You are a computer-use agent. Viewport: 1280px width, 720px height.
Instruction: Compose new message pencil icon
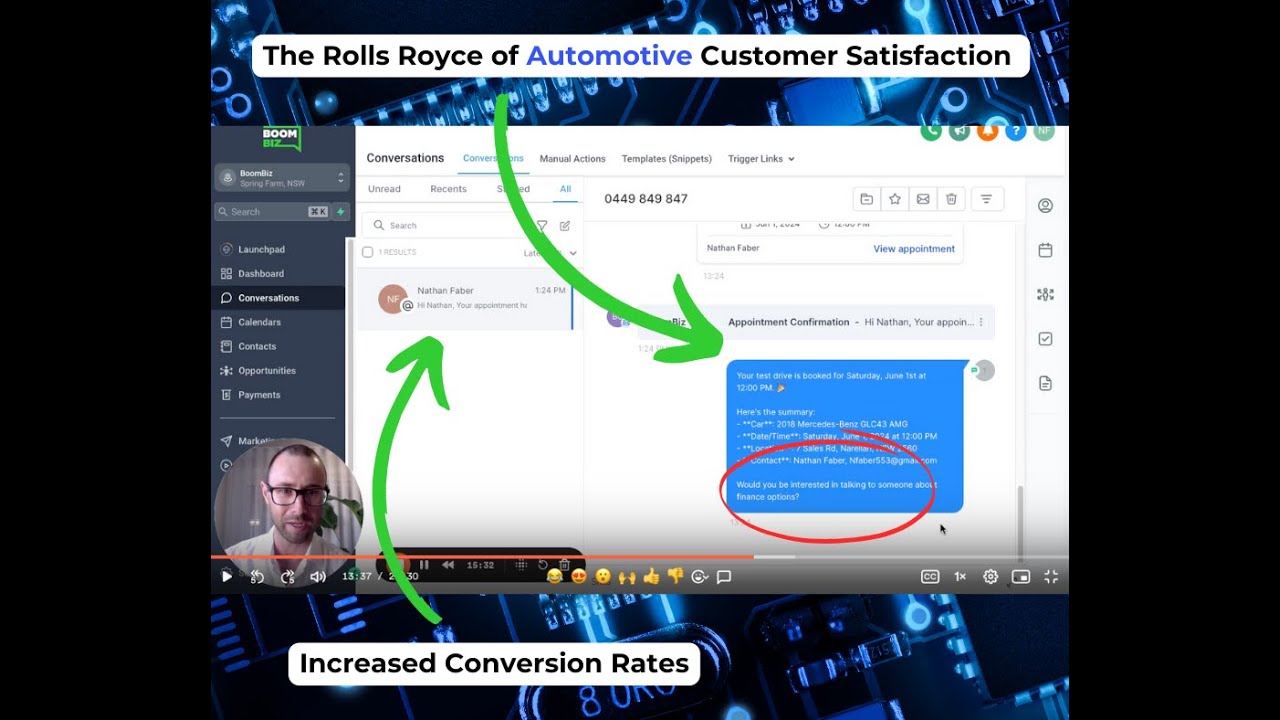[565, 226]
